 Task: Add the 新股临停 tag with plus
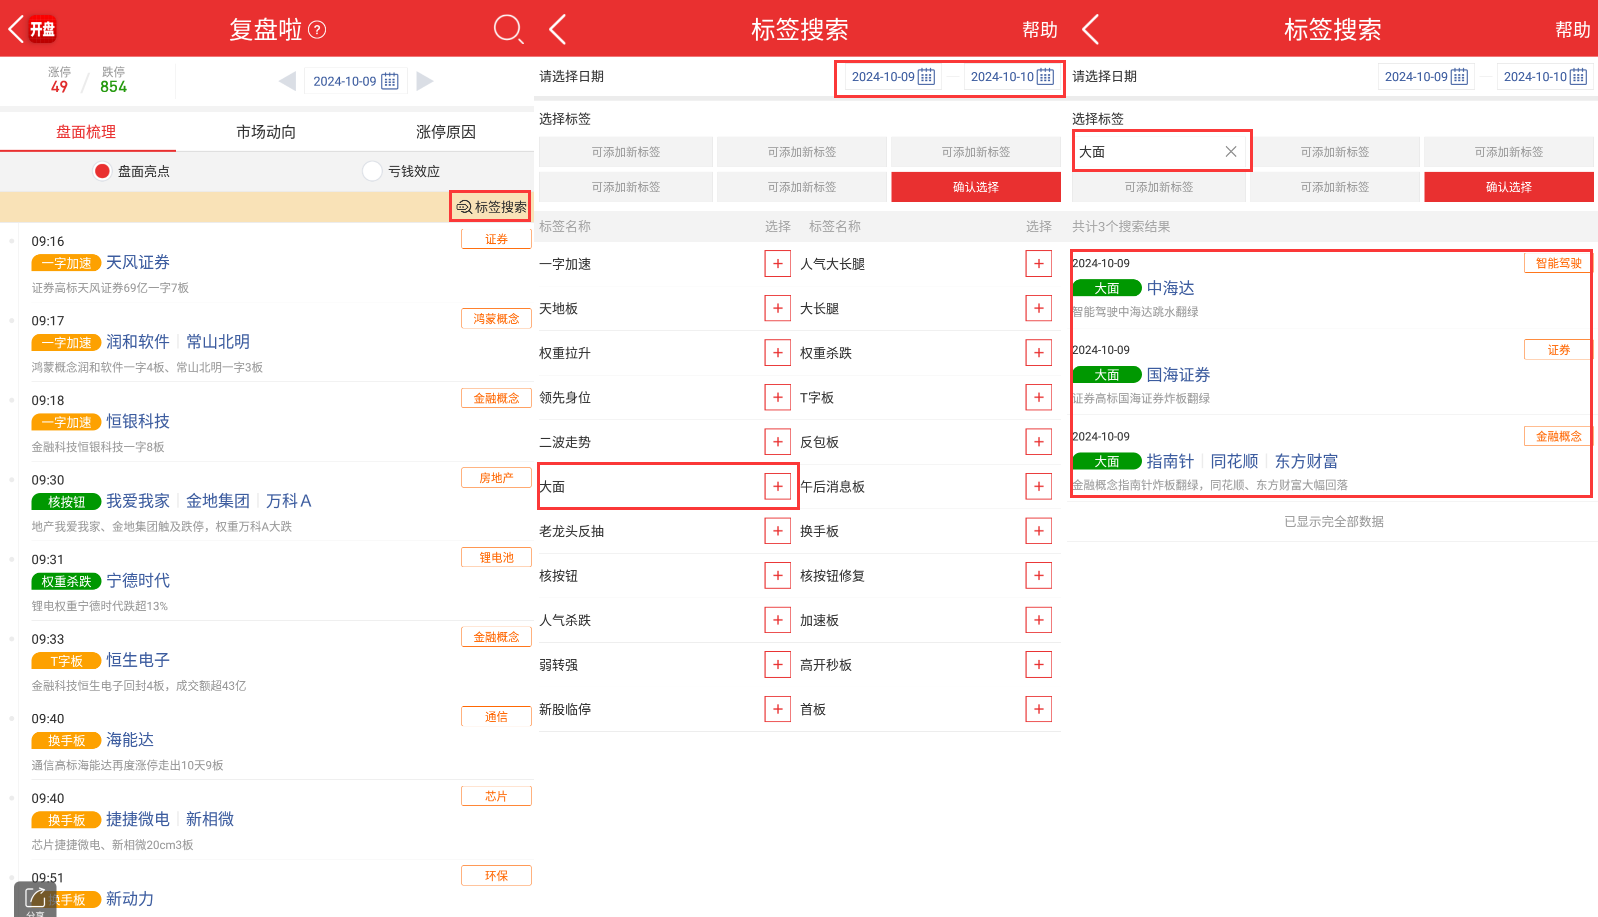778,709
